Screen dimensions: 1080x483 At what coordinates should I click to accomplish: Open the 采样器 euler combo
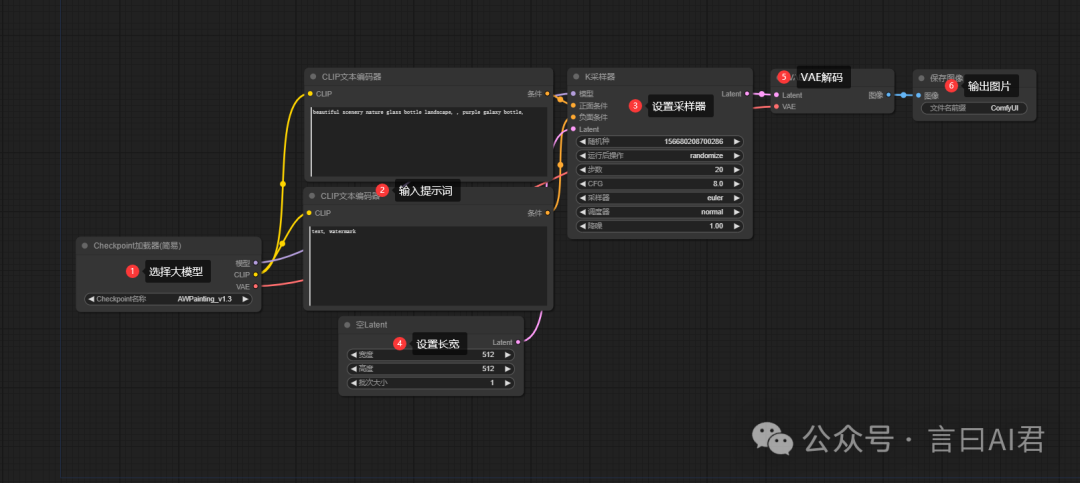[x=660, y=198]
